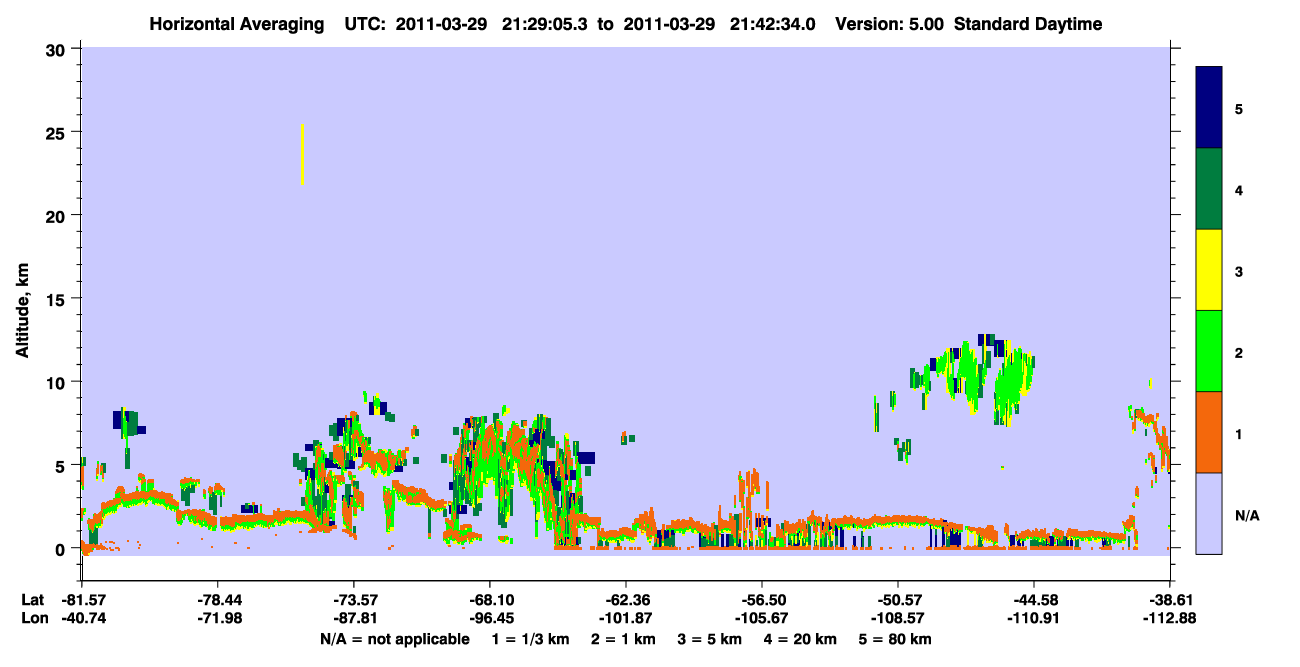Image resolution: width=1300 pixels, height=667 pixels.
Task: Click the legend text '3 = 5 km'
Action: click(x=709, y=639)
